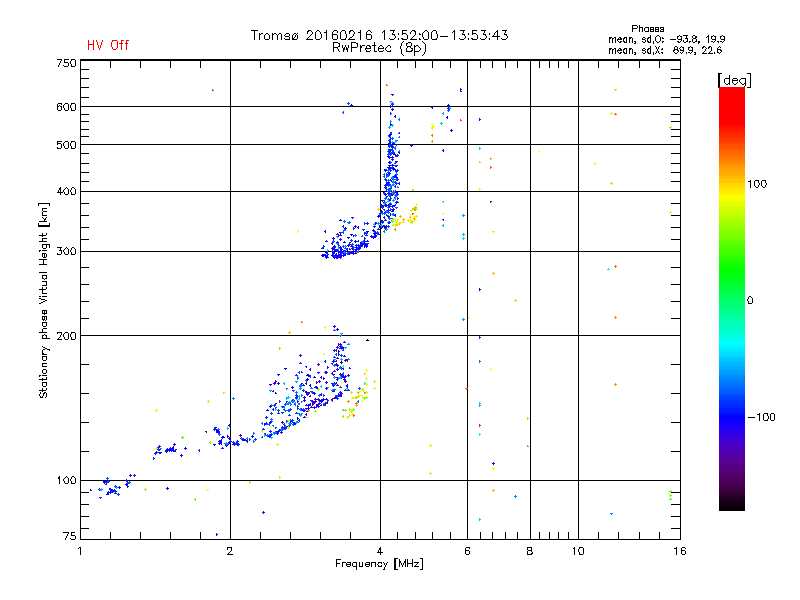Click the 'RwPretec (8p)' subtitle
Screen dimensions: 800x600
point(379,48)
